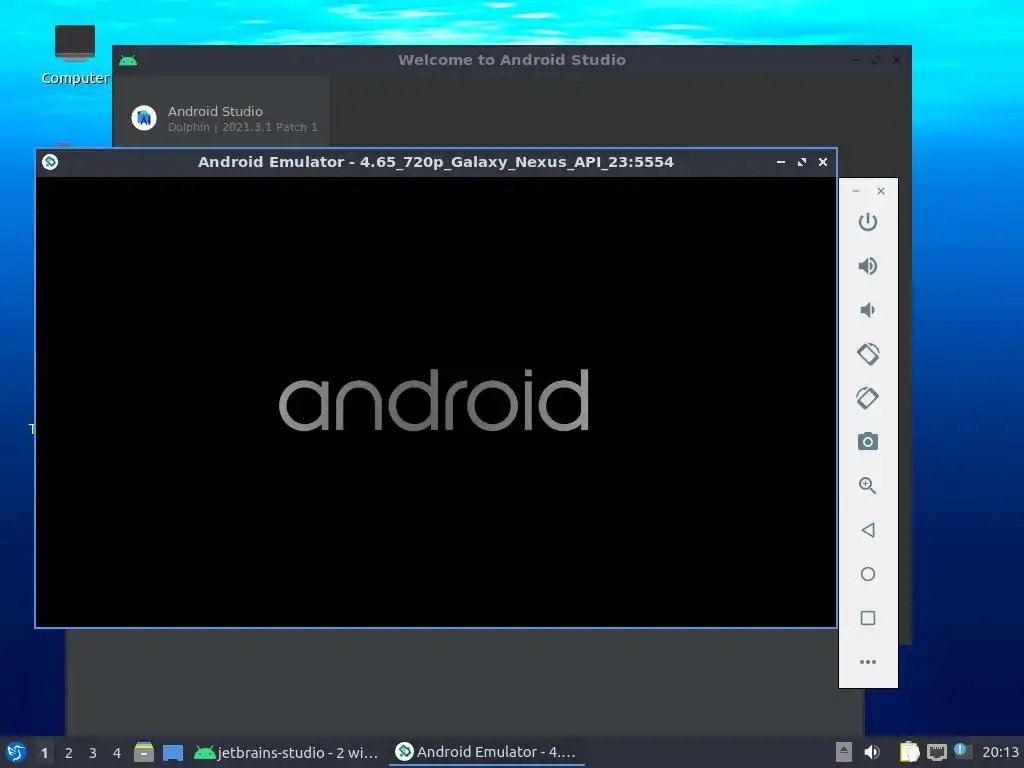The image size is (1024, 768).
Task: Click the emulator power button
Action: coord(867,222)
